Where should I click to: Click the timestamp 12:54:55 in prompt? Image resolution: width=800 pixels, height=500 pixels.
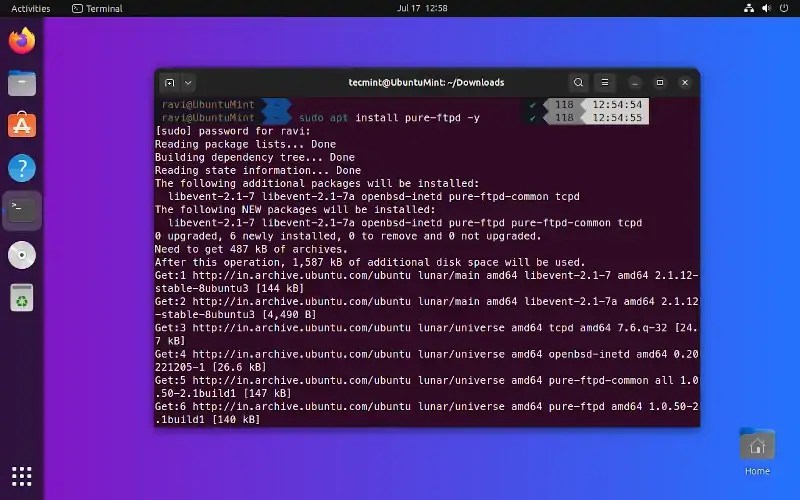pyautogui.click(x=617, y=118)
